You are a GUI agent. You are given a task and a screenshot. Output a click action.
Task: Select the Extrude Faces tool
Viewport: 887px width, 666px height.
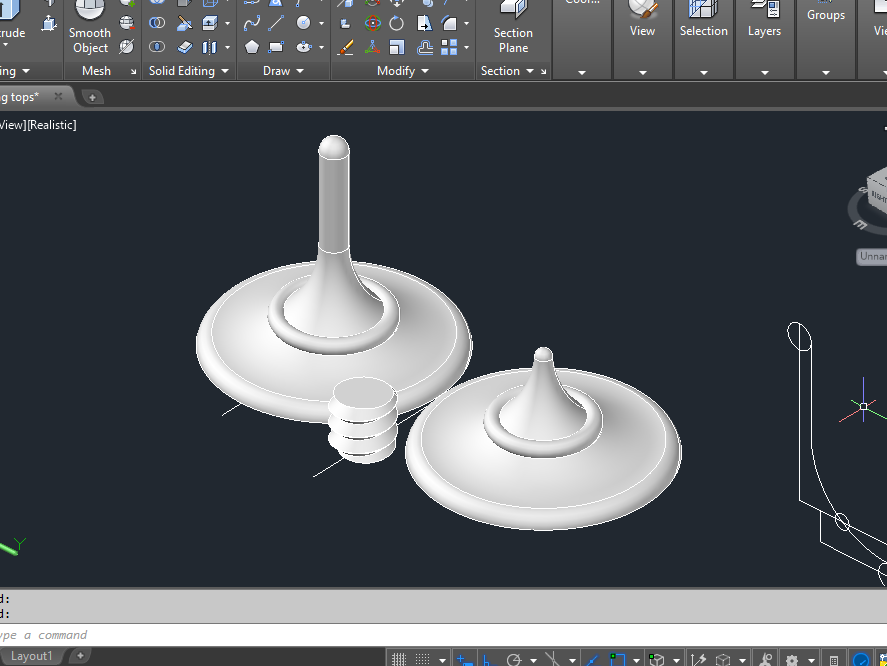click(x=210, y=23)
